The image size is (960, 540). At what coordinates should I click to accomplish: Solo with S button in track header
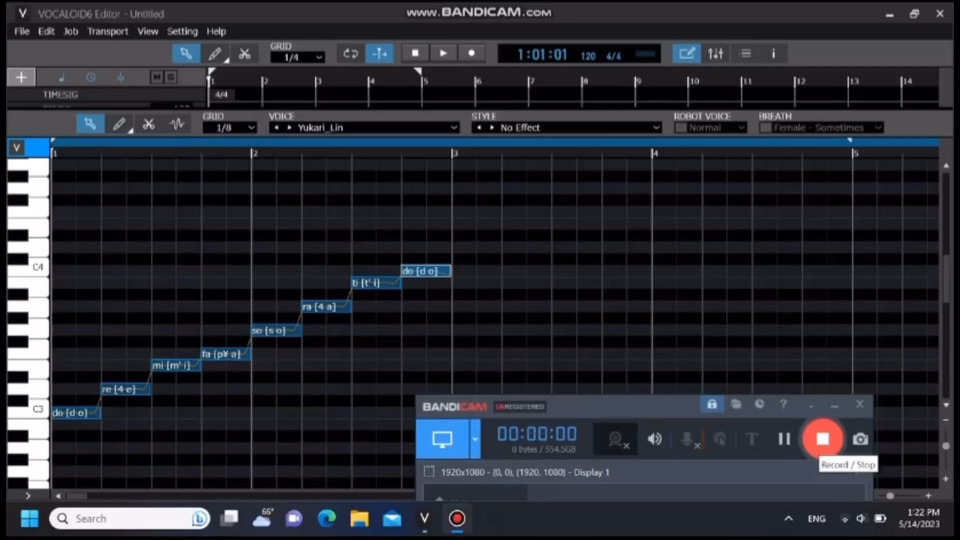coord(171,77)
